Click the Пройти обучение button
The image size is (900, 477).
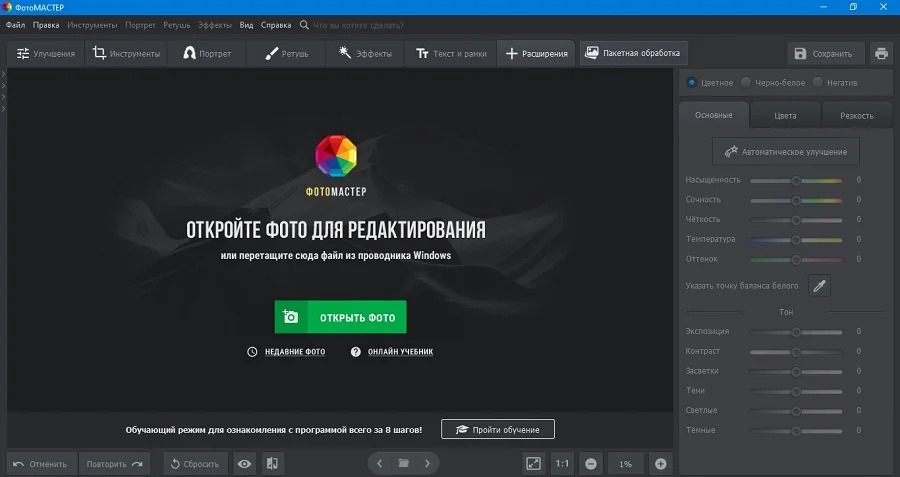coord(498,429)
